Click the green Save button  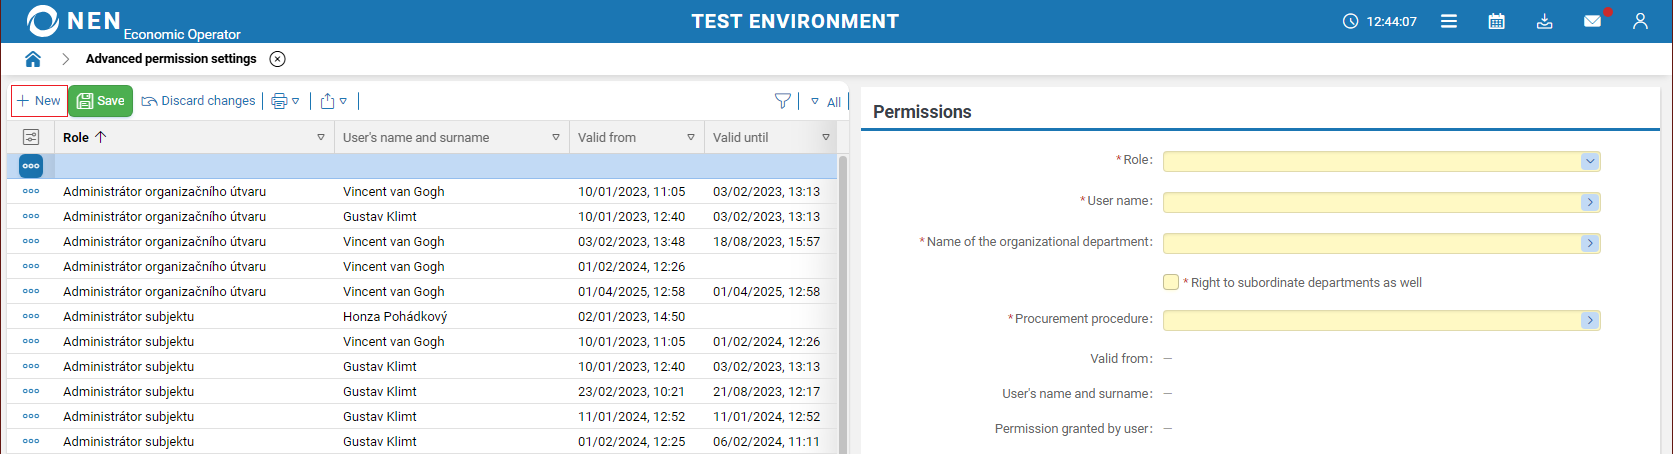click(x=101, y=101)
